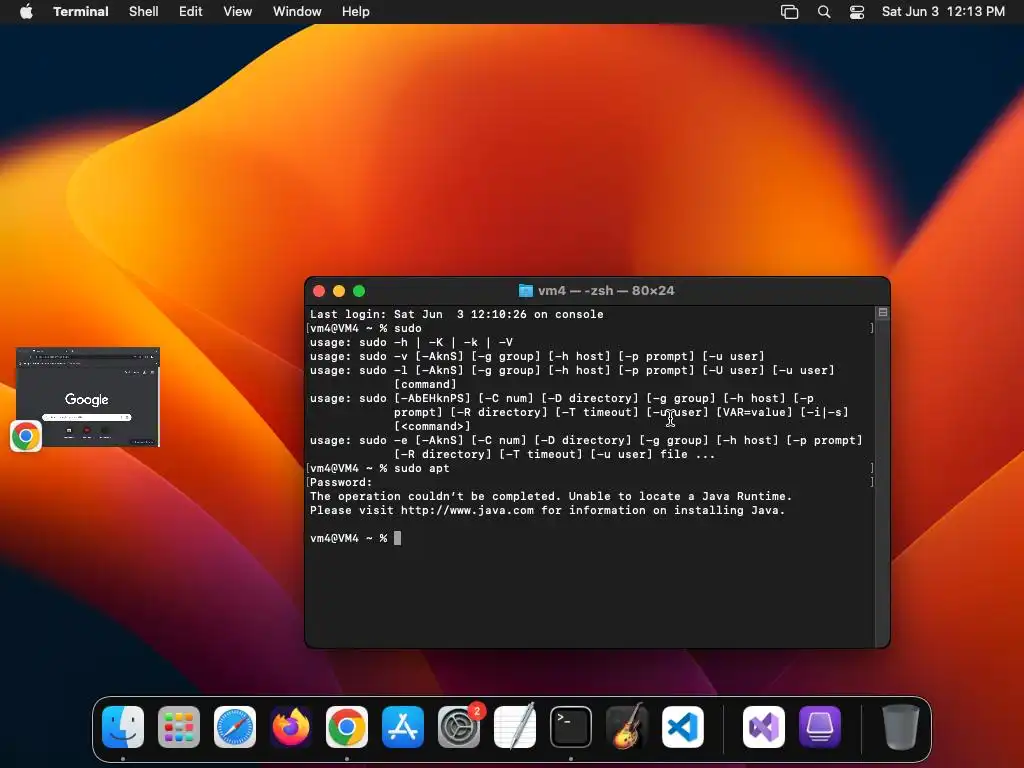This screenshot has height=768, width=1024.
Task: Click the Terminal scrollback marker icon
Action: pos(883,313)
